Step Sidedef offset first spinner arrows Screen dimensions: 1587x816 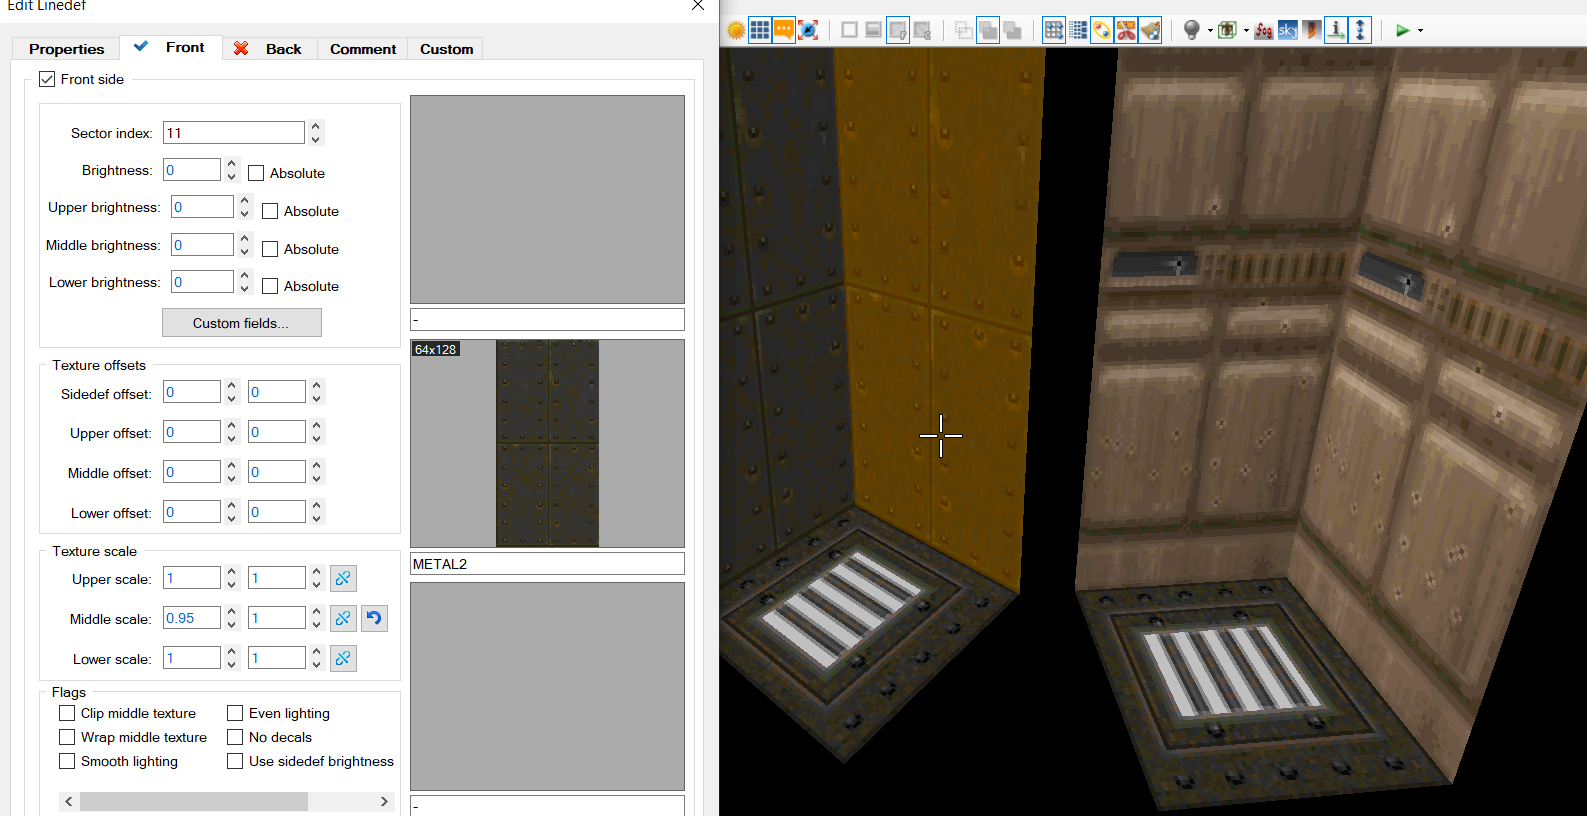(232, 392)
